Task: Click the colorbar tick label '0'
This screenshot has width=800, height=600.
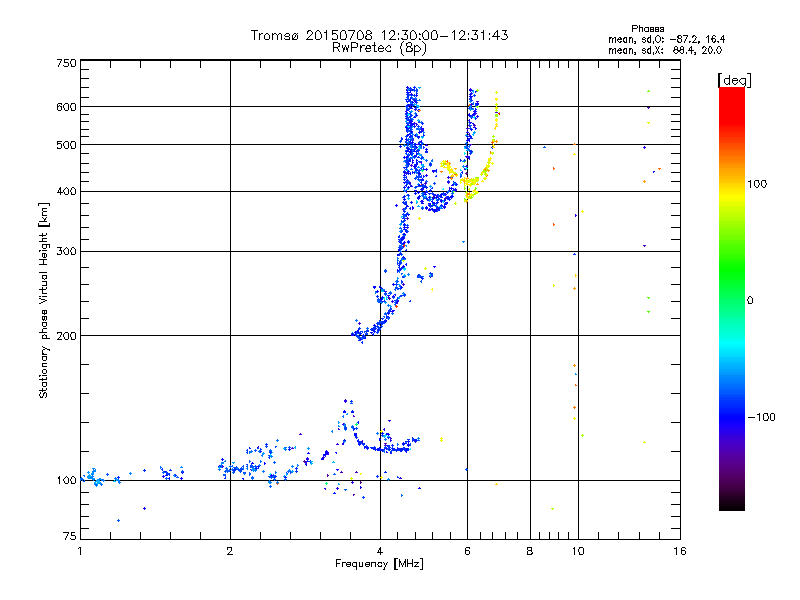Action: tap(750, 301)
